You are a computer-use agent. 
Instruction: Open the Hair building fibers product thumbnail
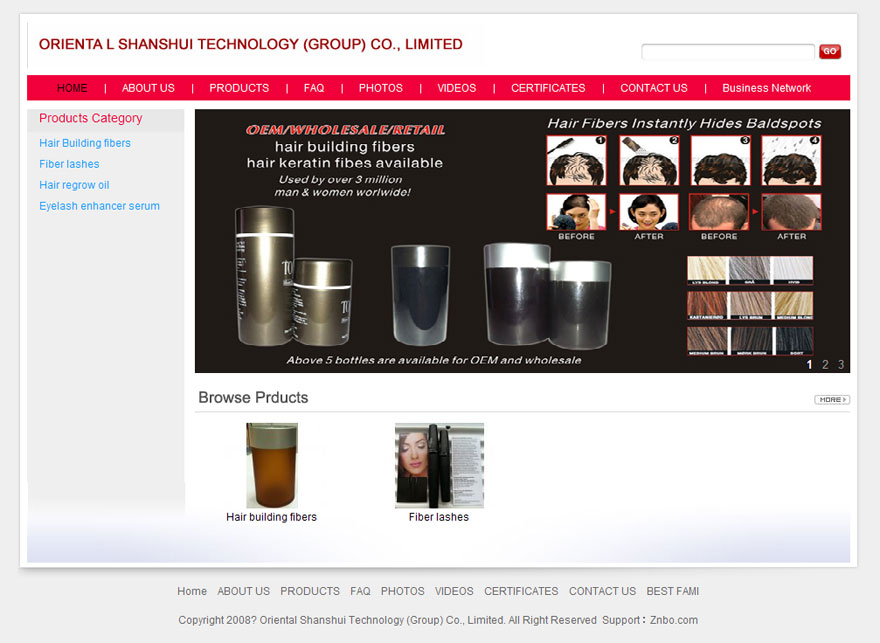[271, 466]
